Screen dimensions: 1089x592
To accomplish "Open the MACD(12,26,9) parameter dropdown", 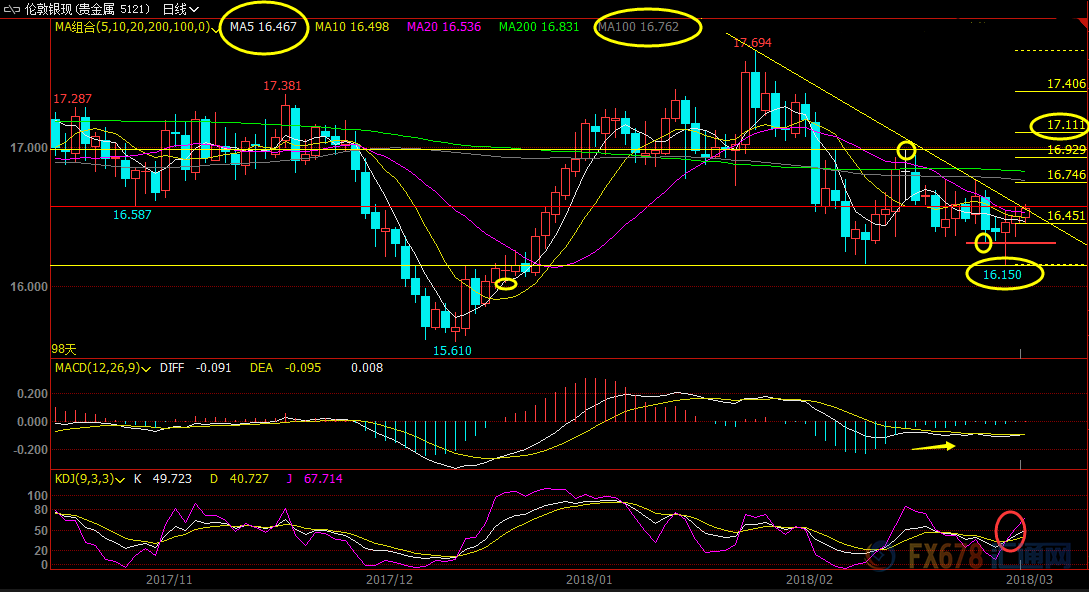I will 148,368.
